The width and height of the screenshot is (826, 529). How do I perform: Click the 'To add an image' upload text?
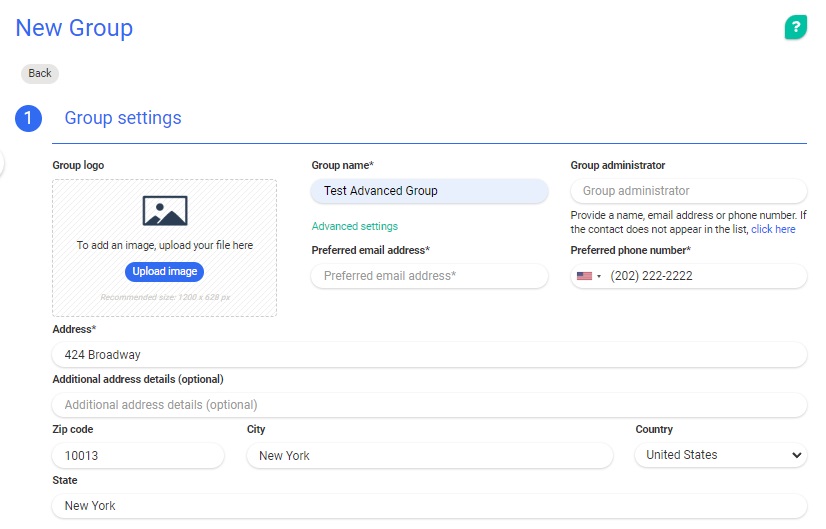[165, 245]
